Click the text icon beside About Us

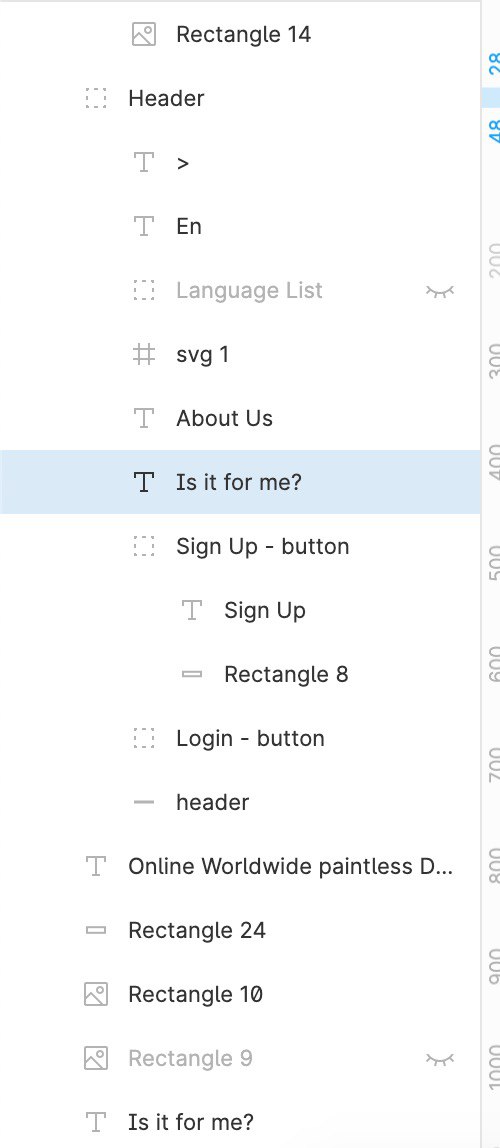144,418
